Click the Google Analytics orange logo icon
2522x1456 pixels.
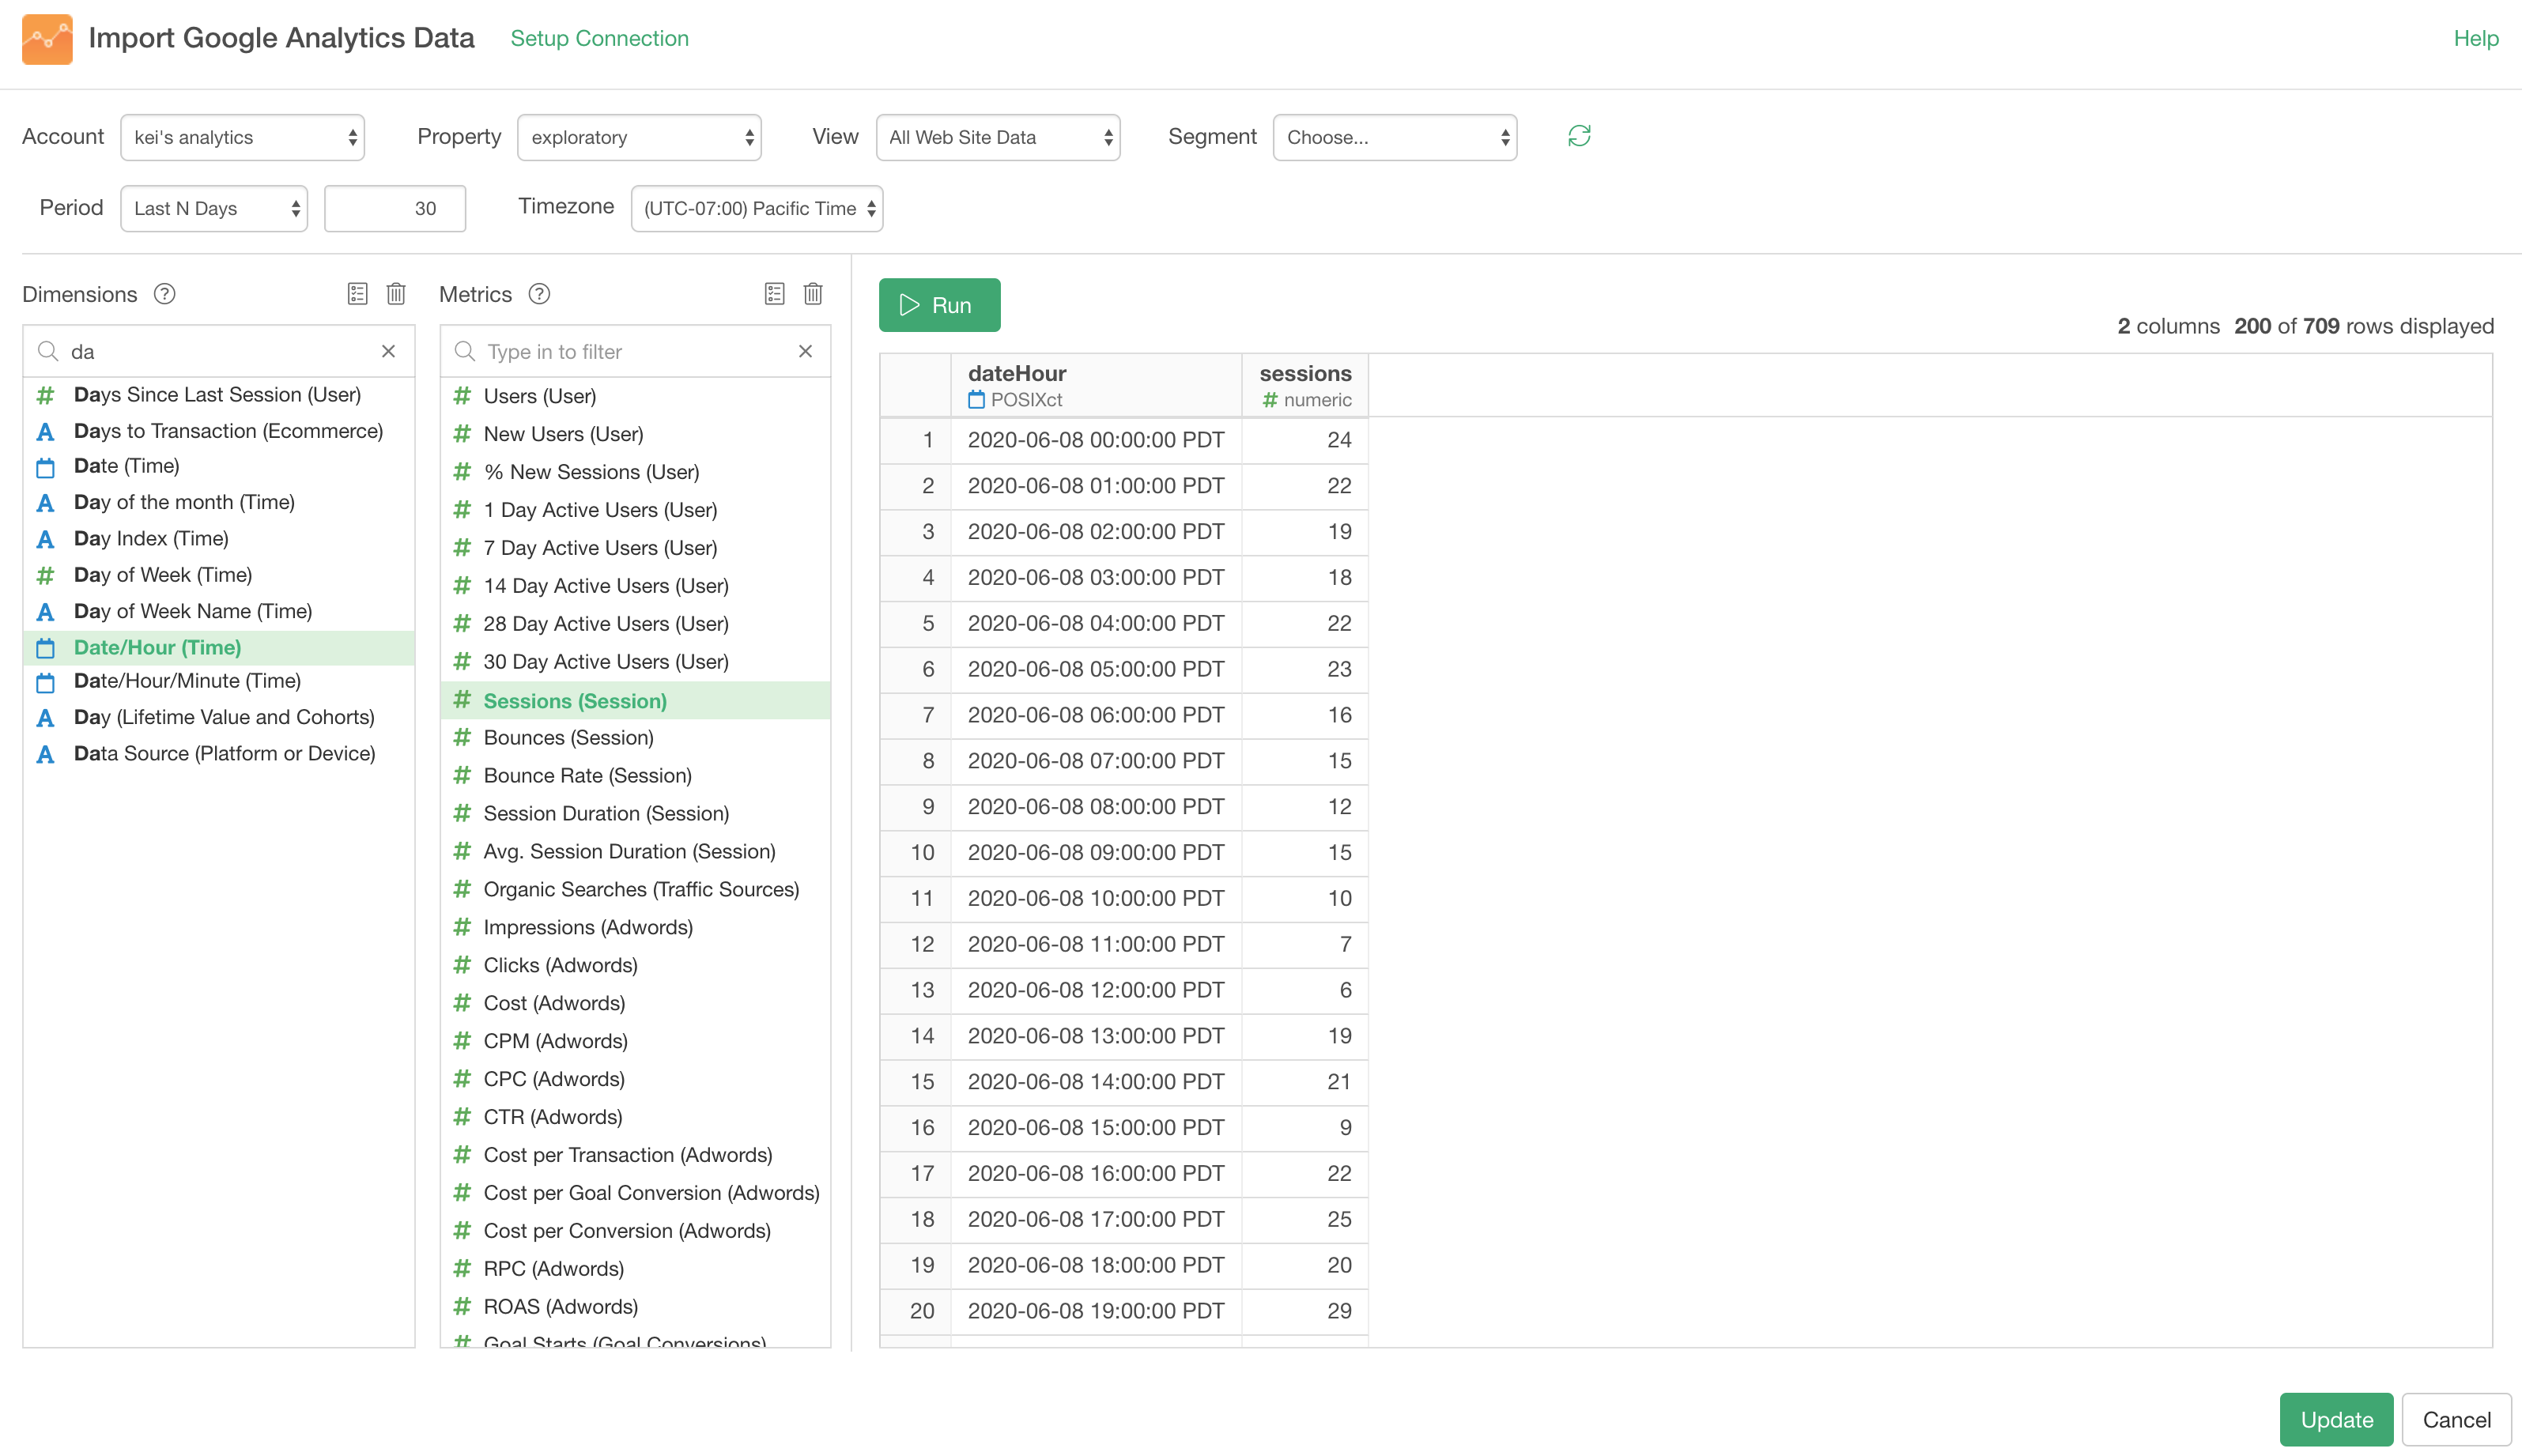pyautogui.click(x=47, y=39)
